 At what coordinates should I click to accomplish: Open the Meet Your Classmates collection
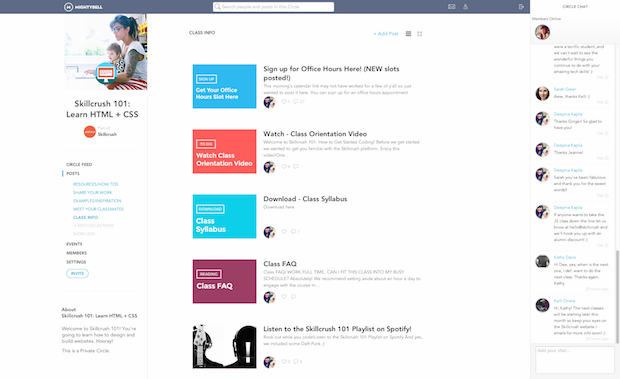(98, 209)
